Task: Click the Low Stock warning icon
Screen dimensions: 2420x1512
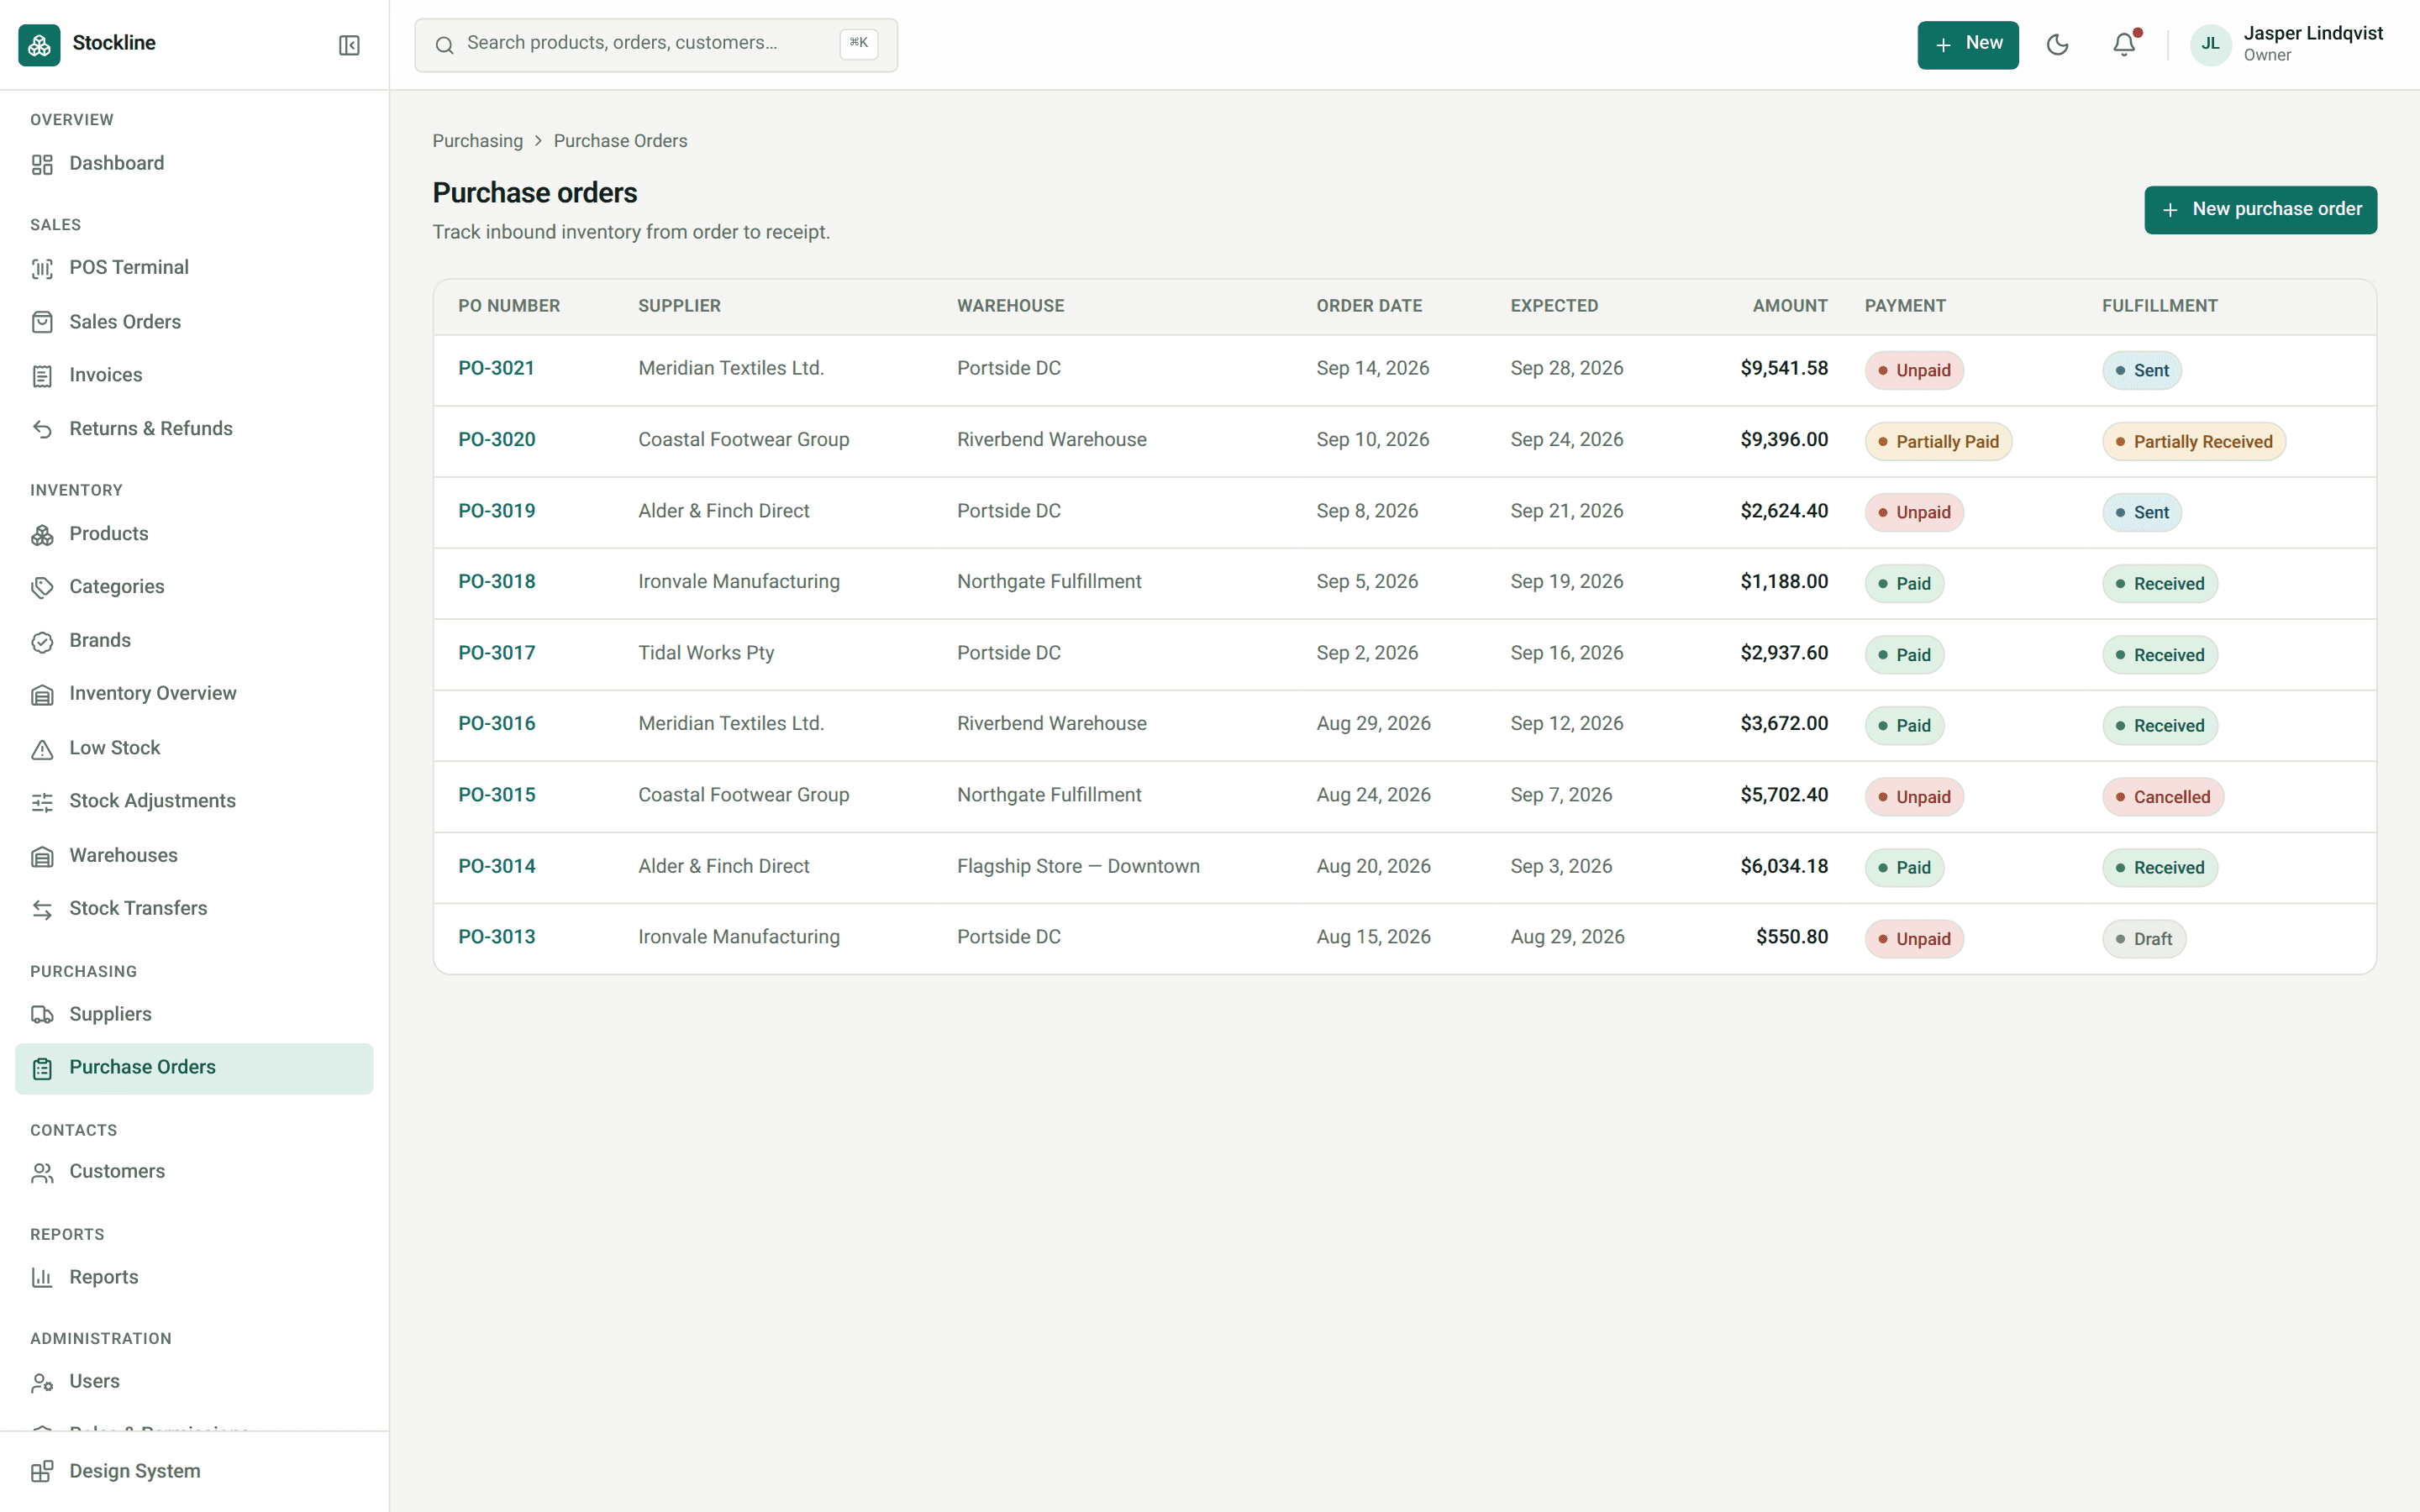Action: (x=42, y=749)
